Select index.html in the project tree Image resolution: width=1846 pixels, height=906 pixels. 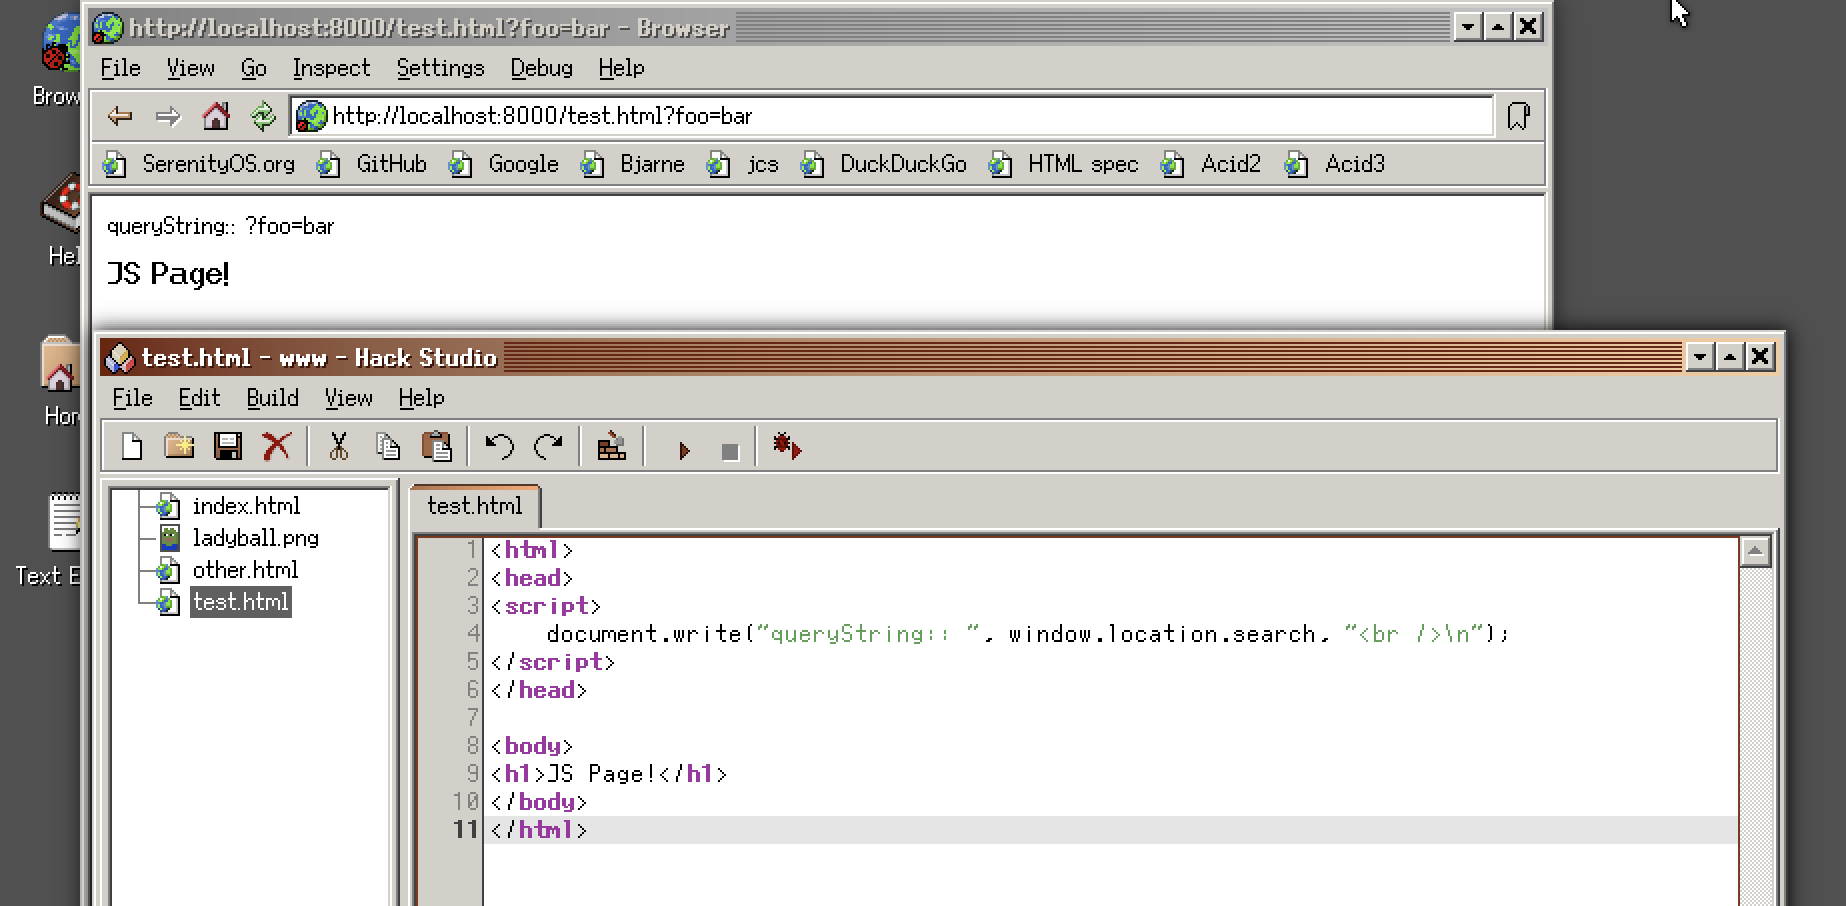coord(246,506)
